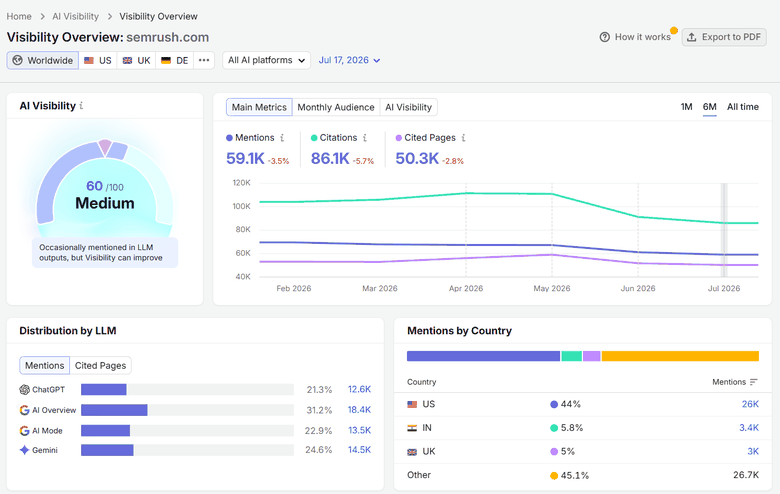780x494 pixels.
Task: Open the more regions ellipsis menu
Action: pyautogui.click(x=204, y=60)
